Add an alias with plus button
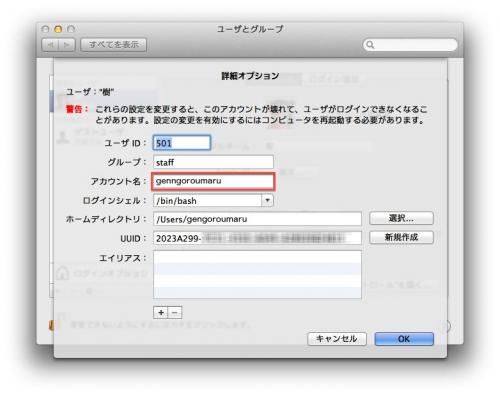Screen dimensions: 500x395 coord(161,312)
